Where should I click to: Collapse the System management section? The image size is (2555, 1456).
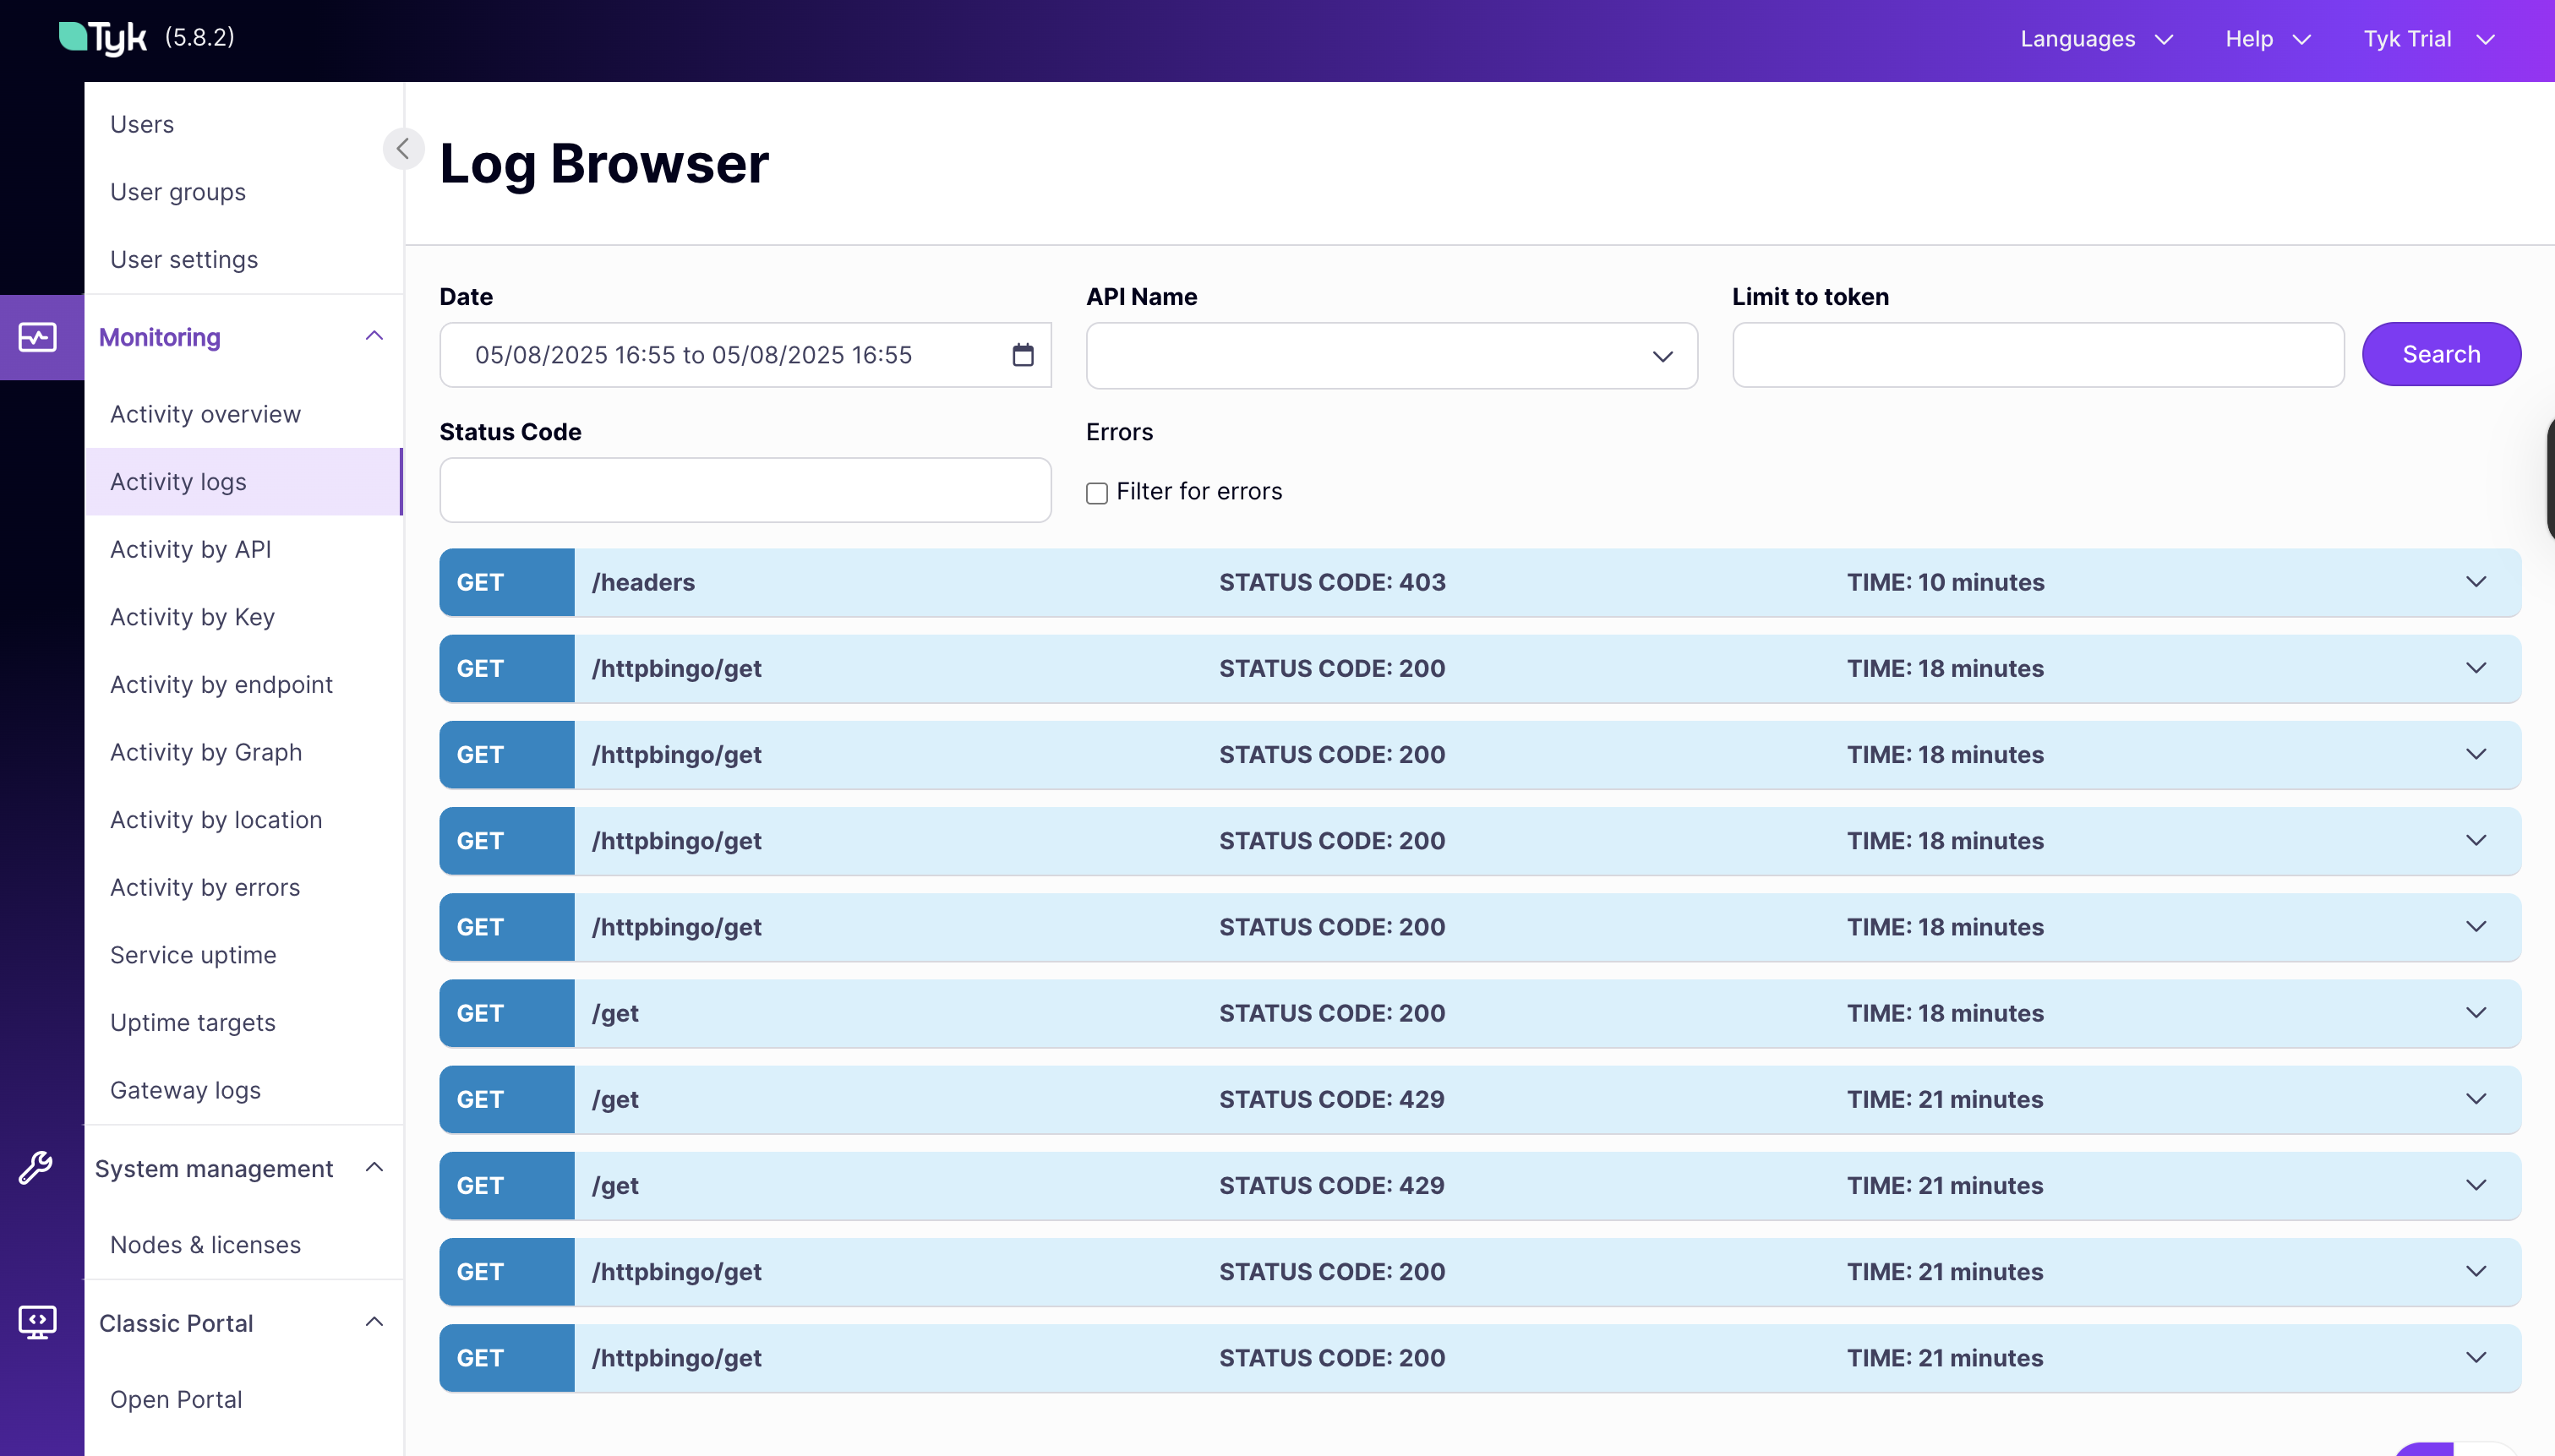pos(374,1167)
